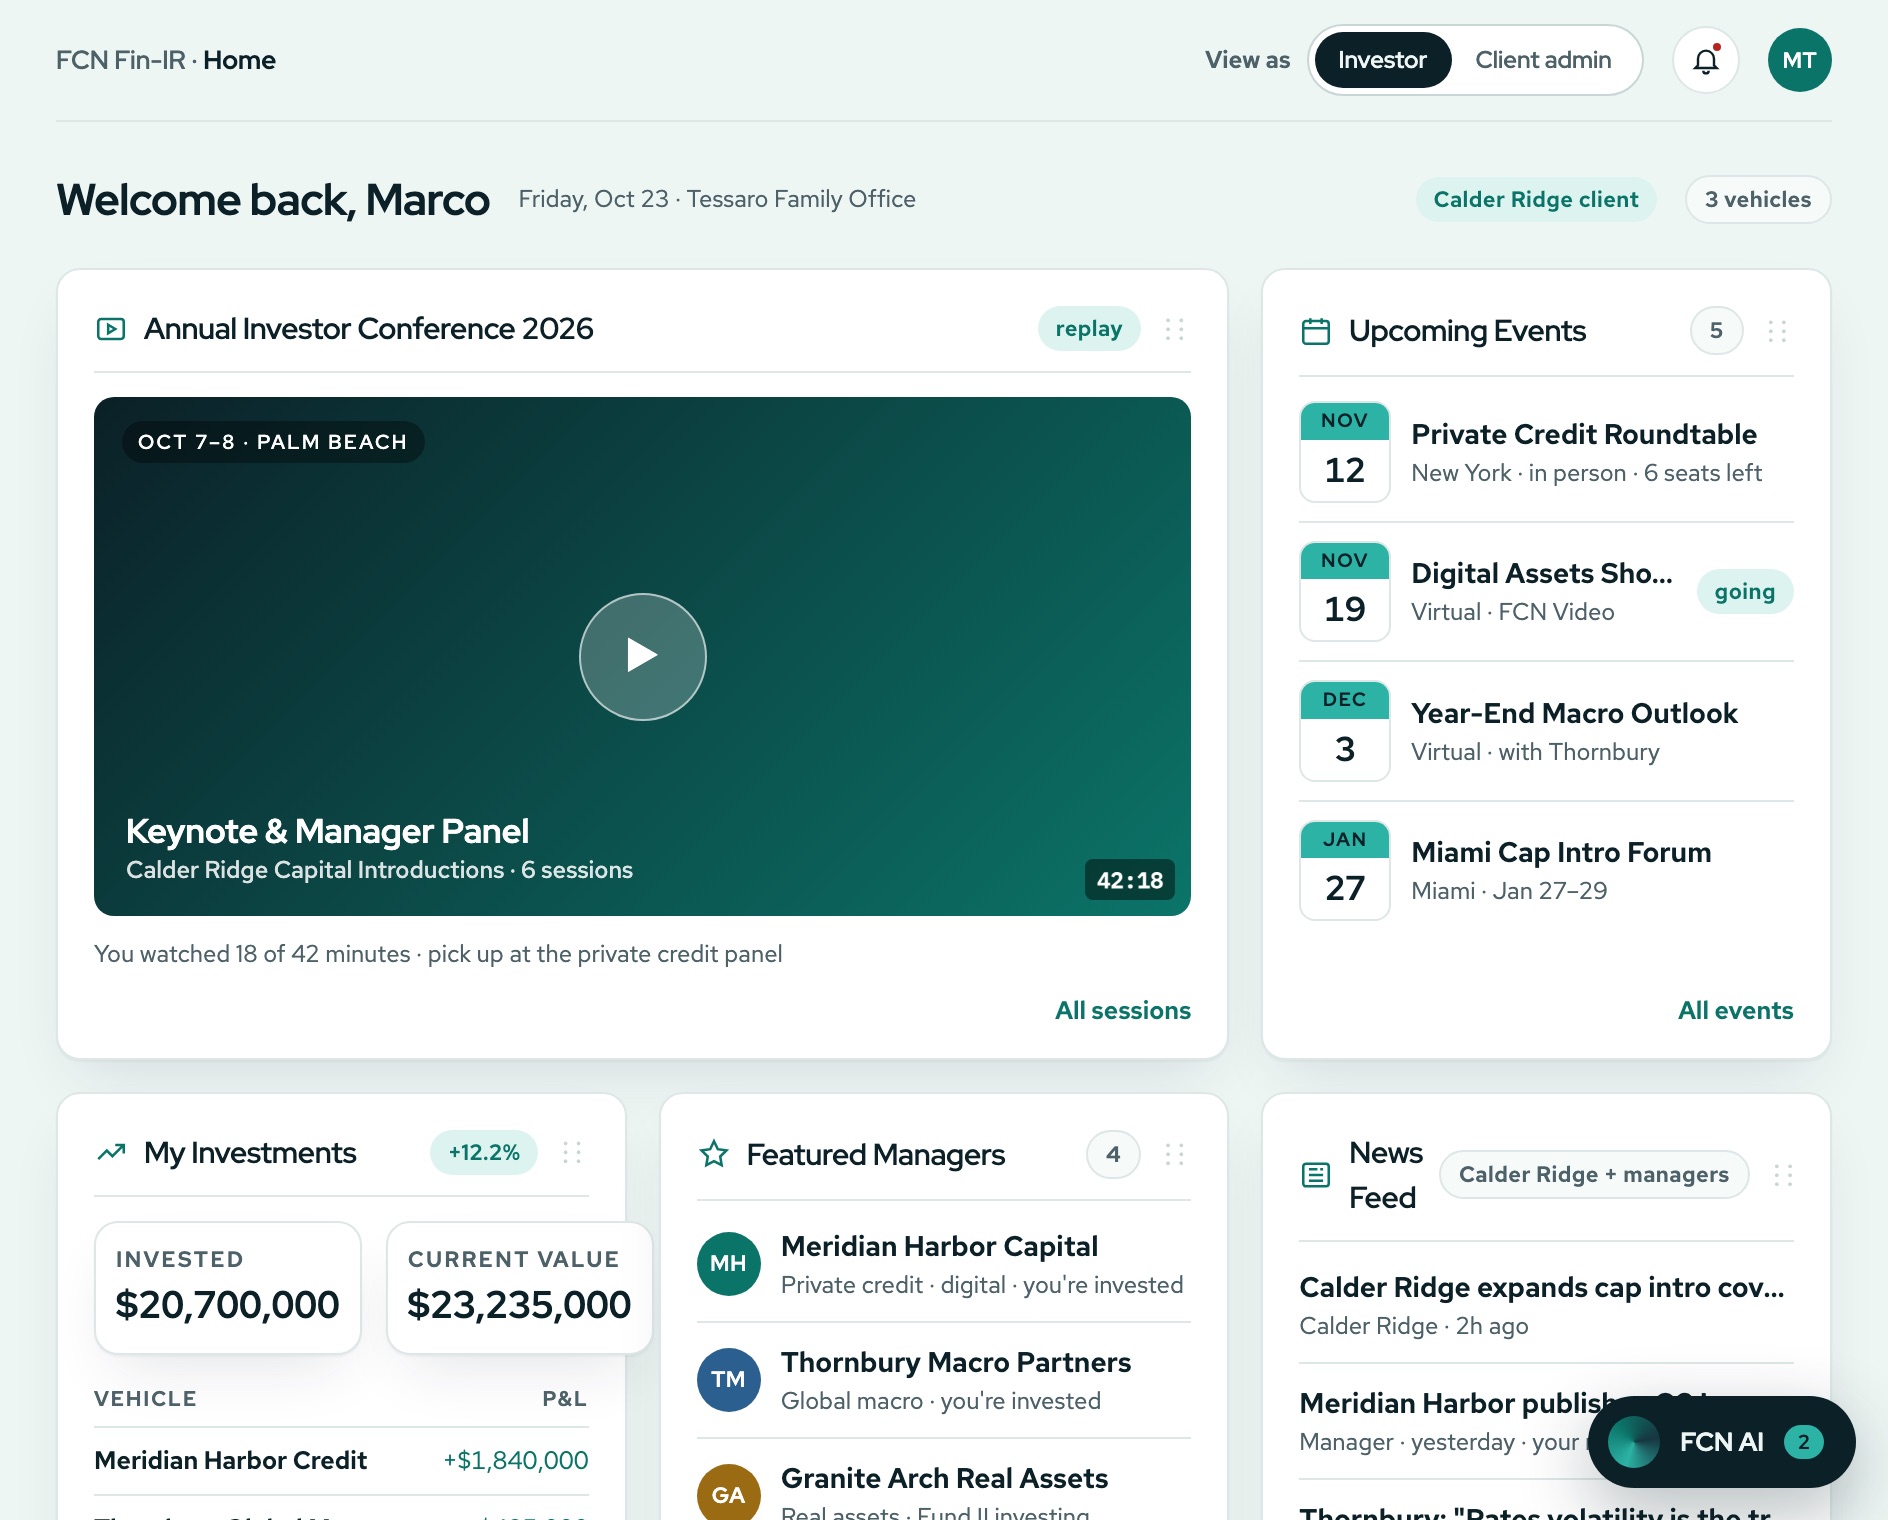Click the conference video icon

tap(111, 329)
